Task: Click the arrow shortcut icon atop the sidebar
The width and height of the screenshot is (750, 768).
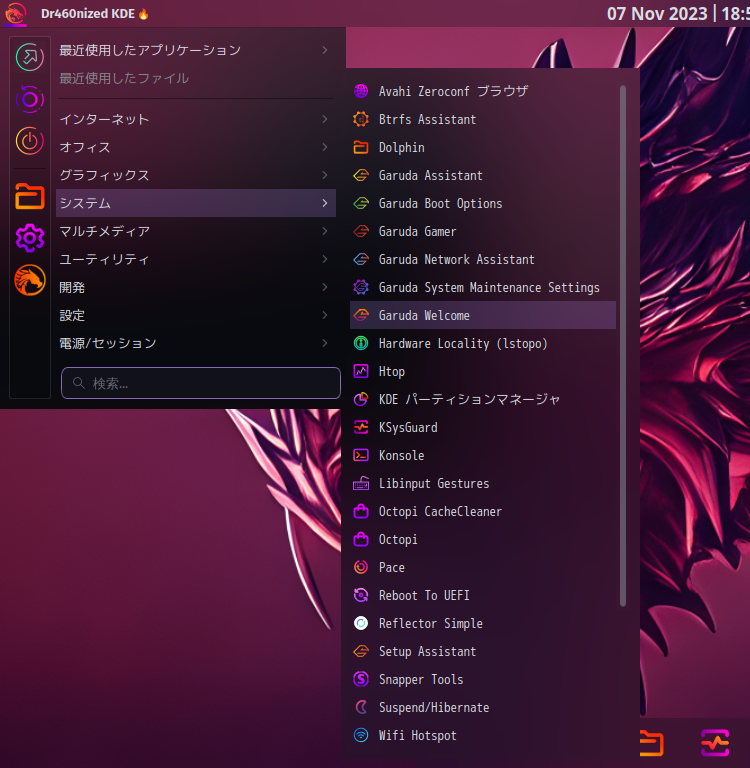Action: [x=30, y=57]
